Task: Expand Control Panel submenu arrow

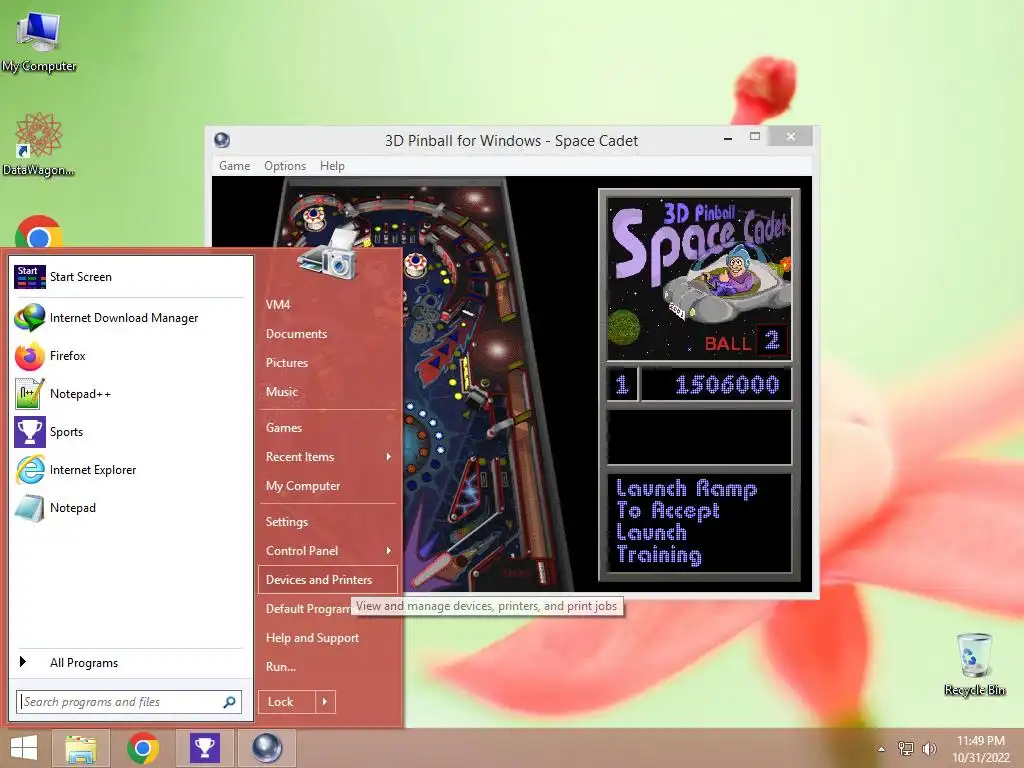Action: coord(389,551)
